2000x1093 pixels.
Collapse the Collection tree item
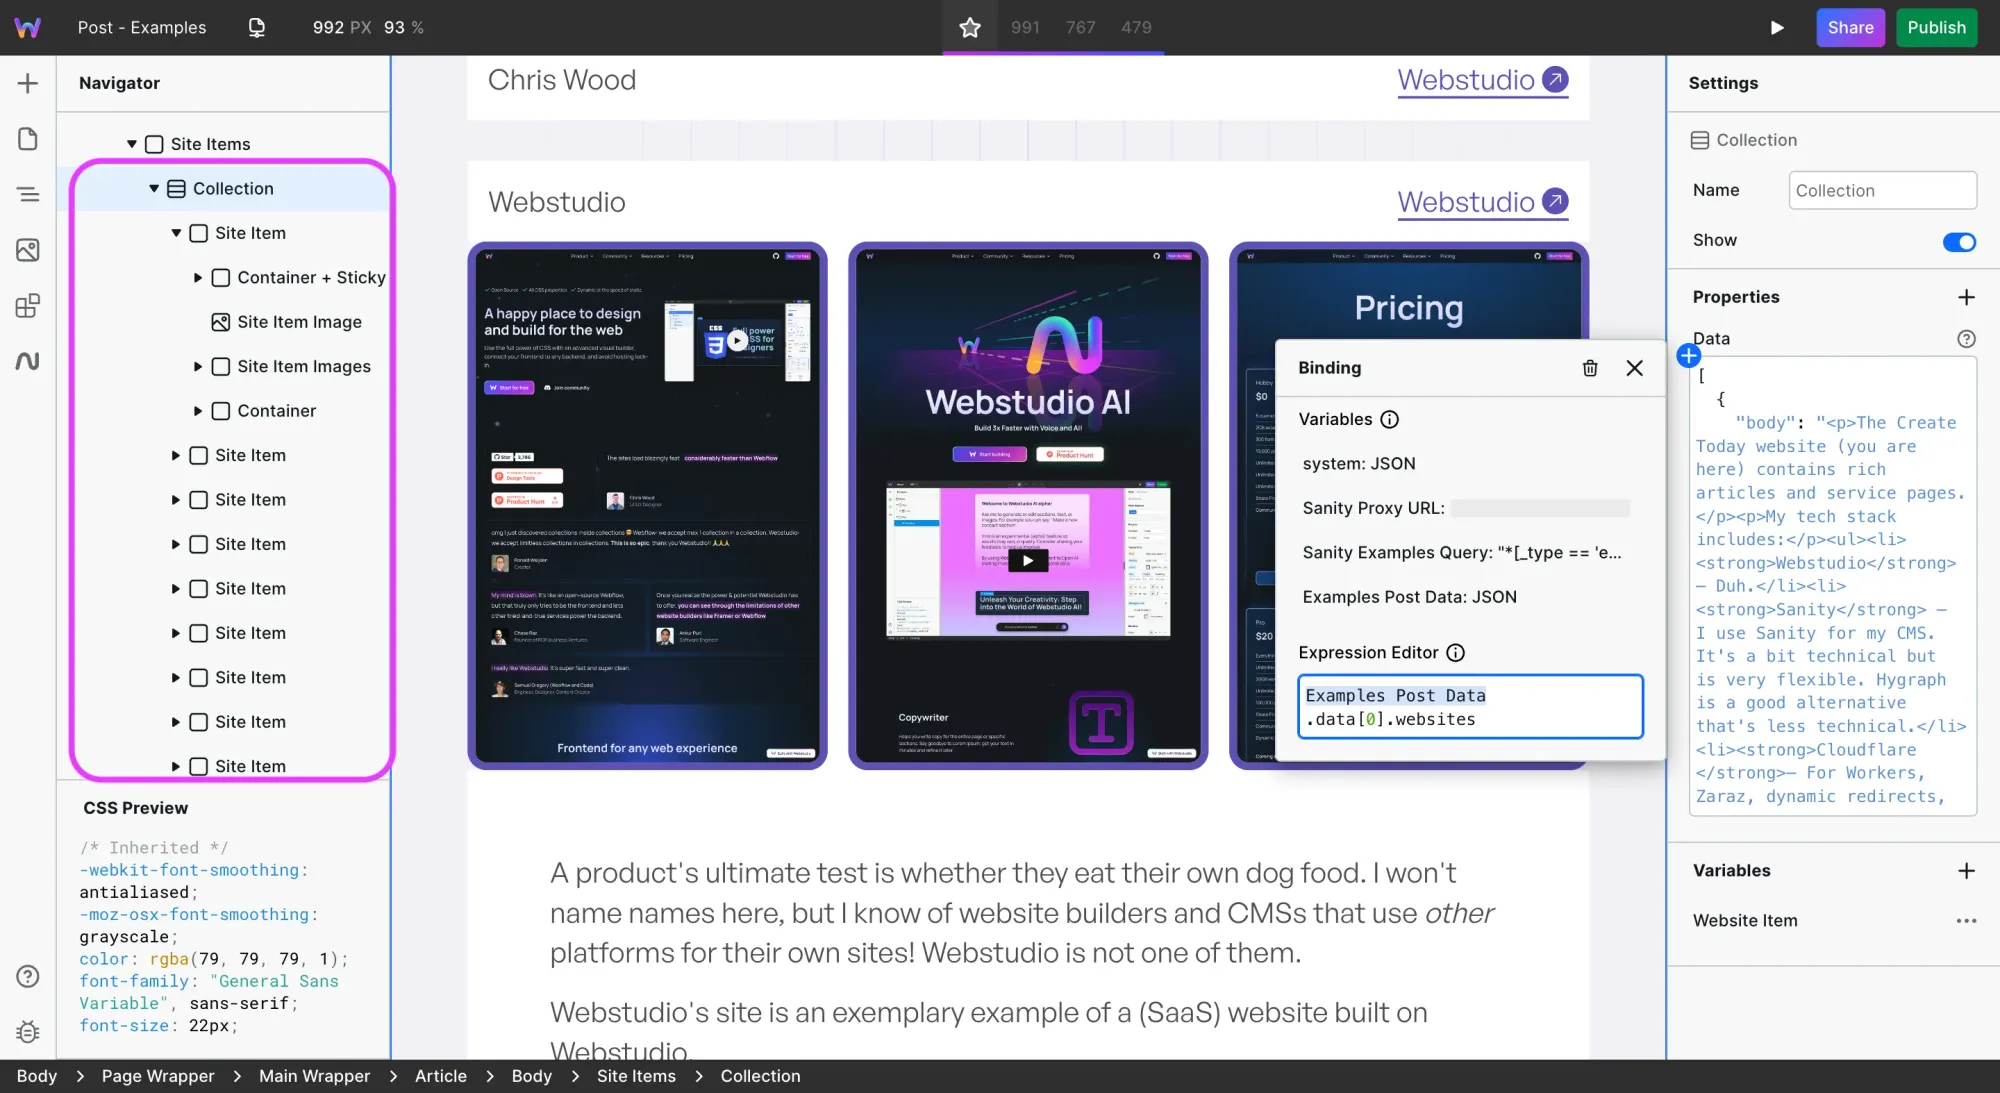tap(154, 188)
